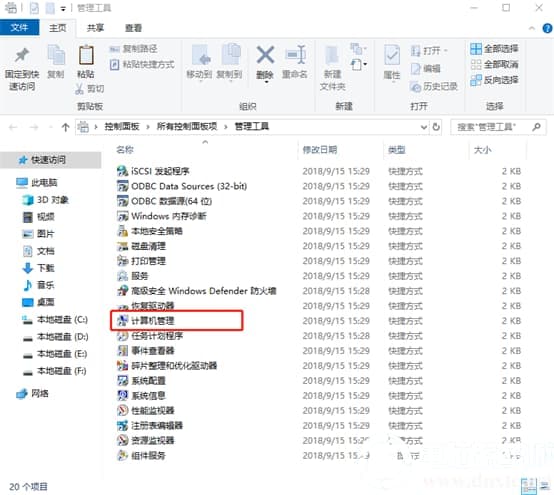Click 控制面板 in the address bar
Image resolution: width=554 pixels, height=495 pixels.
(122, 126)
